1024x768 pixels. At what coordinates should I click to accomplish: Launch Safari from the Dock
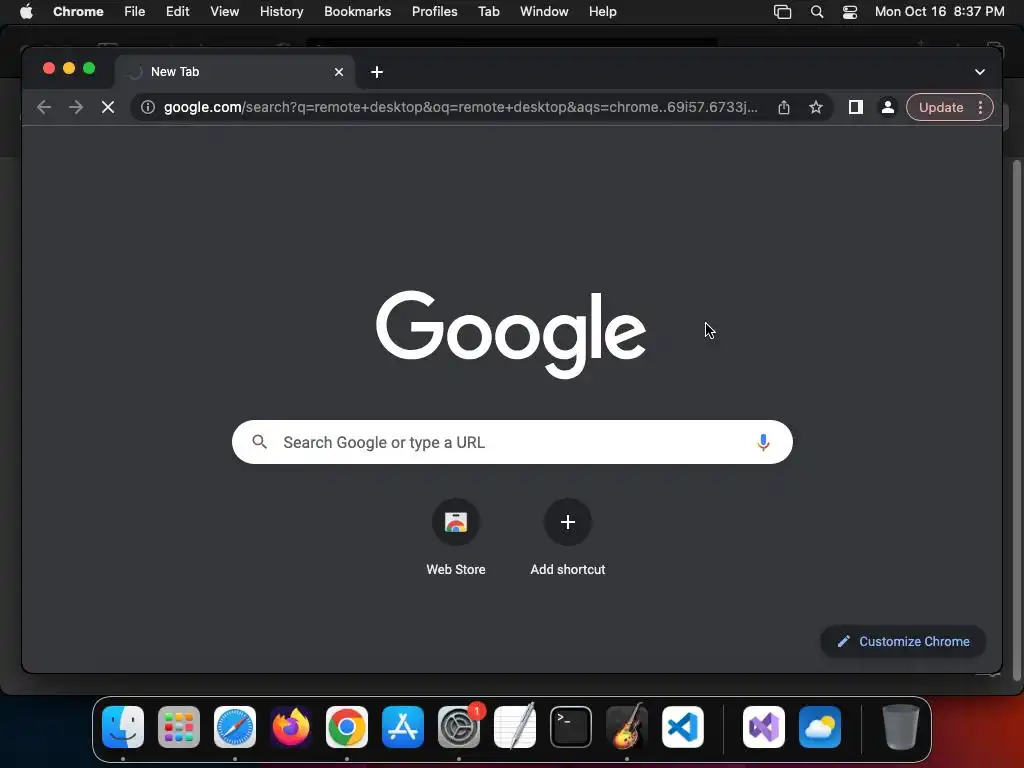(x=235, y=727)
